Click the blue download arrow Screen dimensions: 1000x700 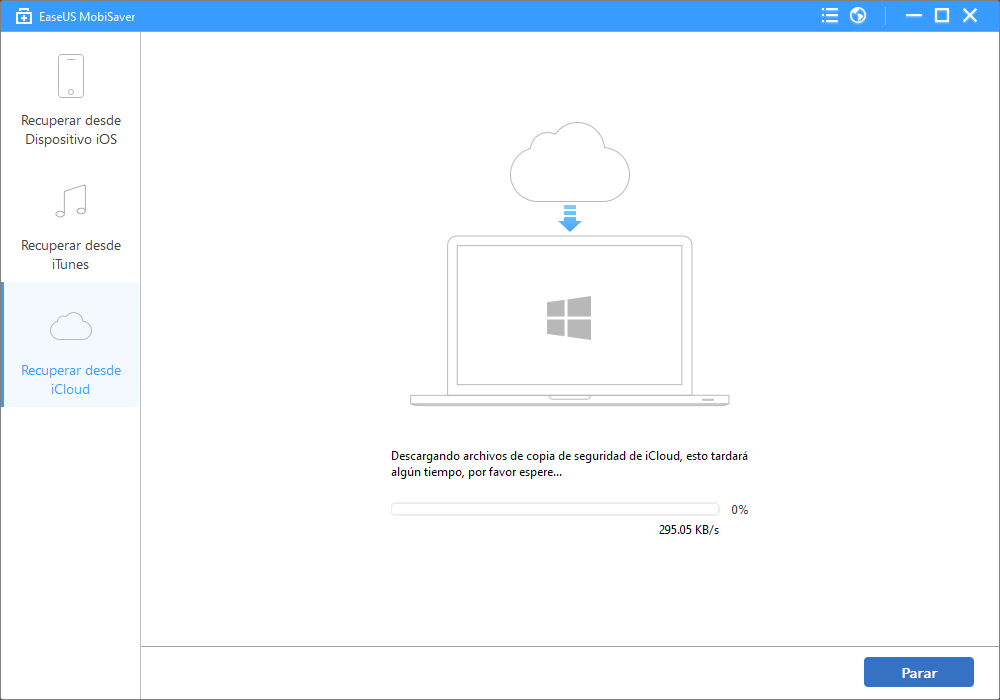[x=569, y=218]
